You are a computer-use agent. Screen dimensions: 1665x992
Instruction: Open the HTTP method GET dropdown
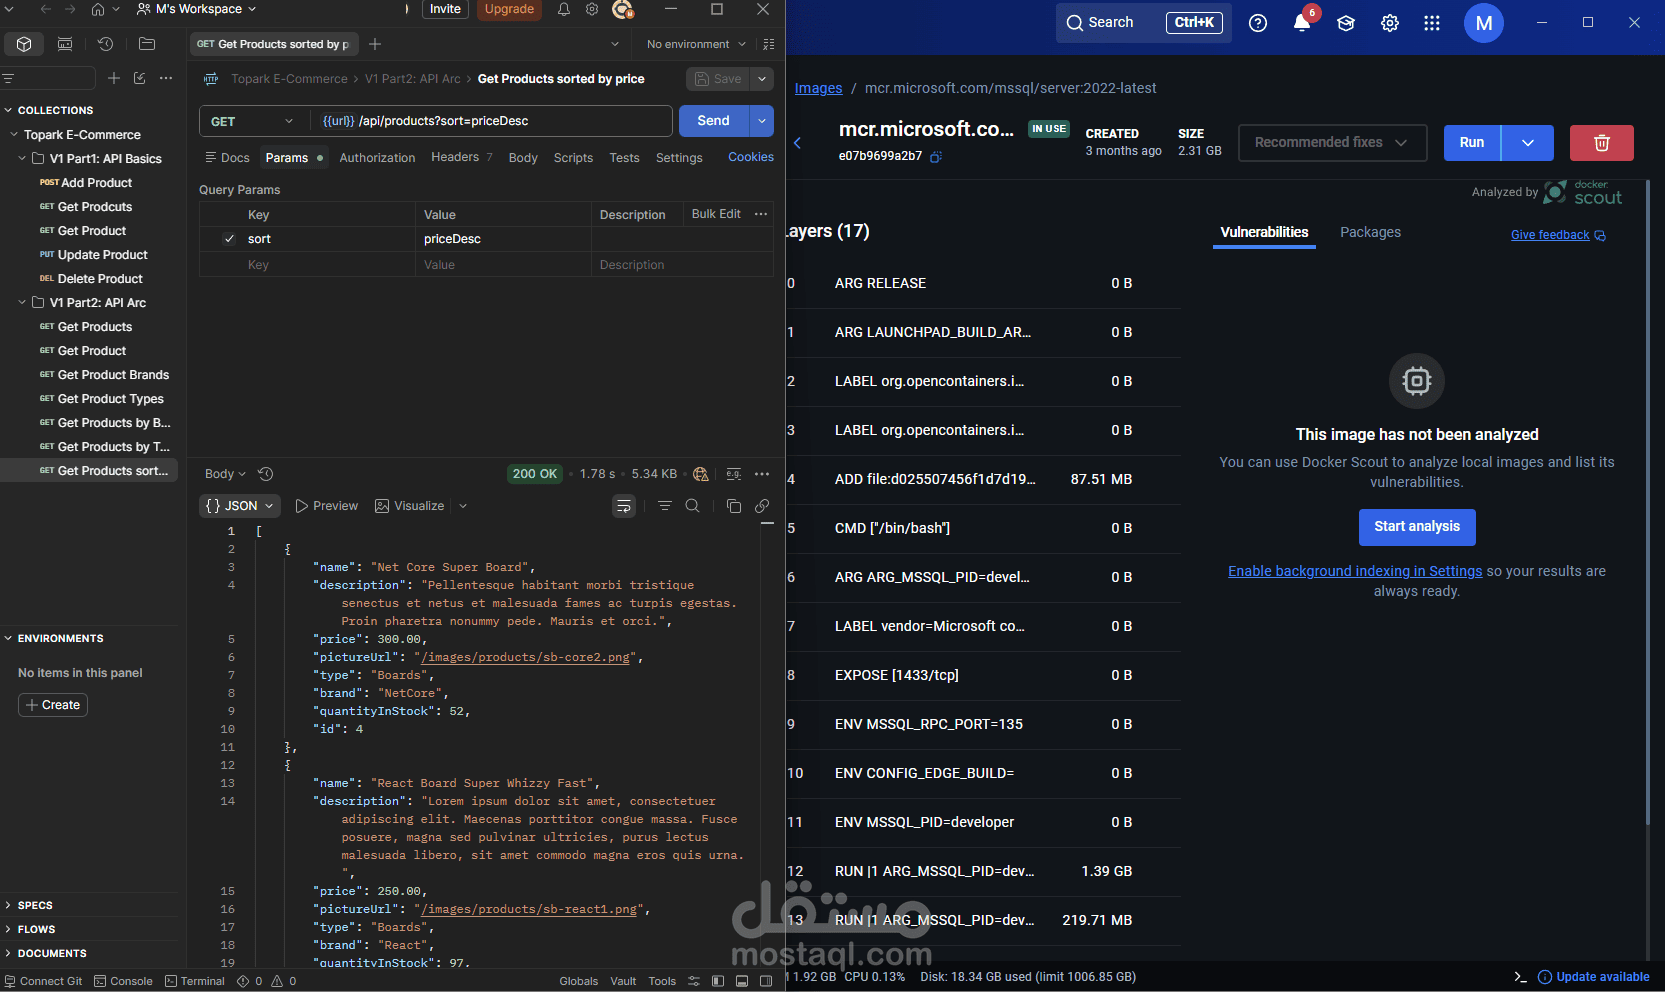pos(254,121)
